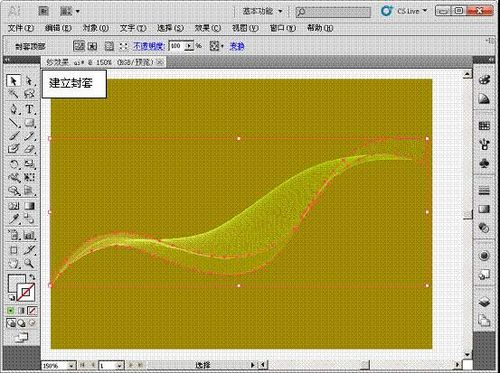The width and height of the screenshot is (500, 373).
Task: Click the 不透明度 opacity link
Action: pos(149,46)
